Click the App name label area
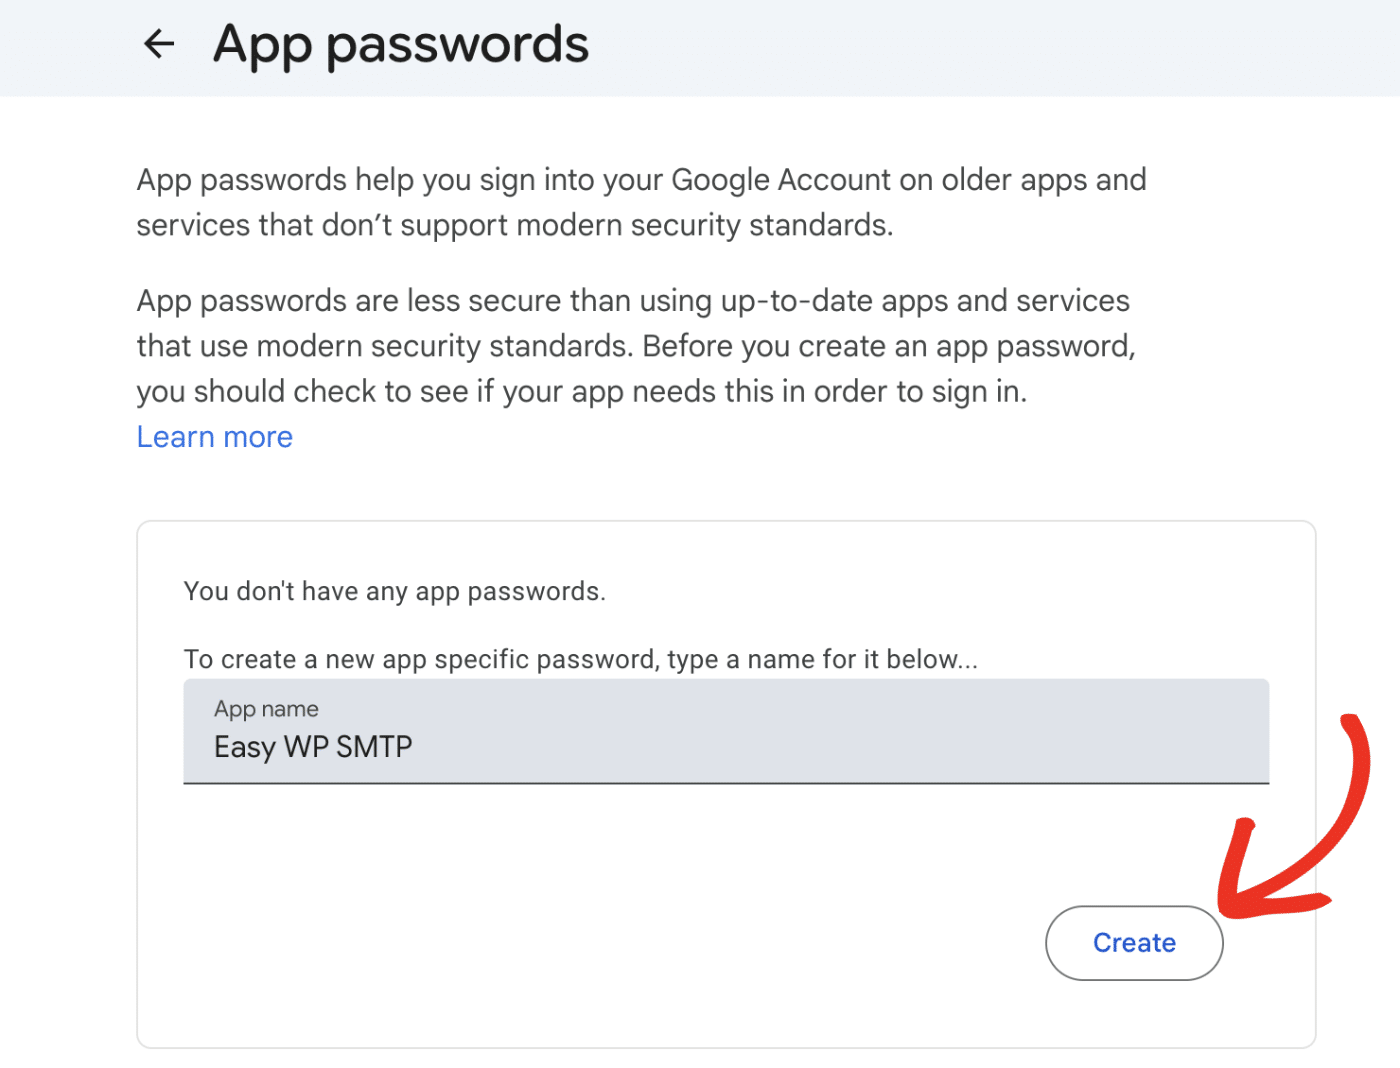 tap(266, 708)
